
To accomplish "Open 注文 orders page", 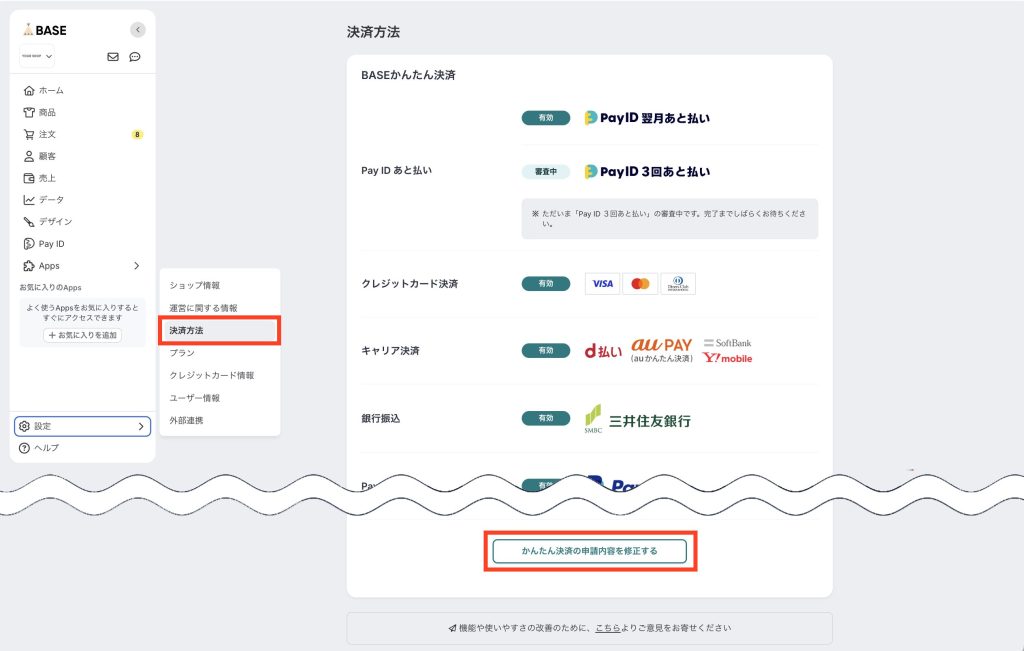I will click(47, 134).
